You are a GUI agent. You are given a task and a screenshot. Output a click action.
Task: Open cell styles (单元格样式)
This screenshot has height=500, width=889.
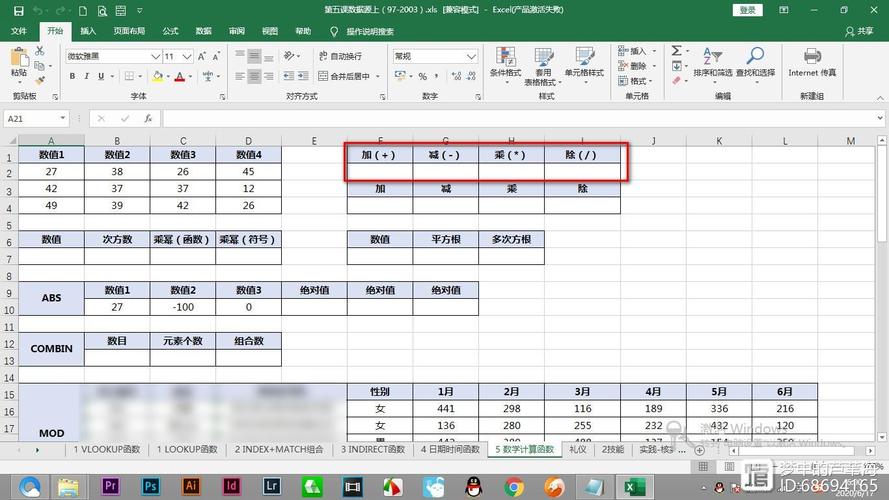click(584, 65)
